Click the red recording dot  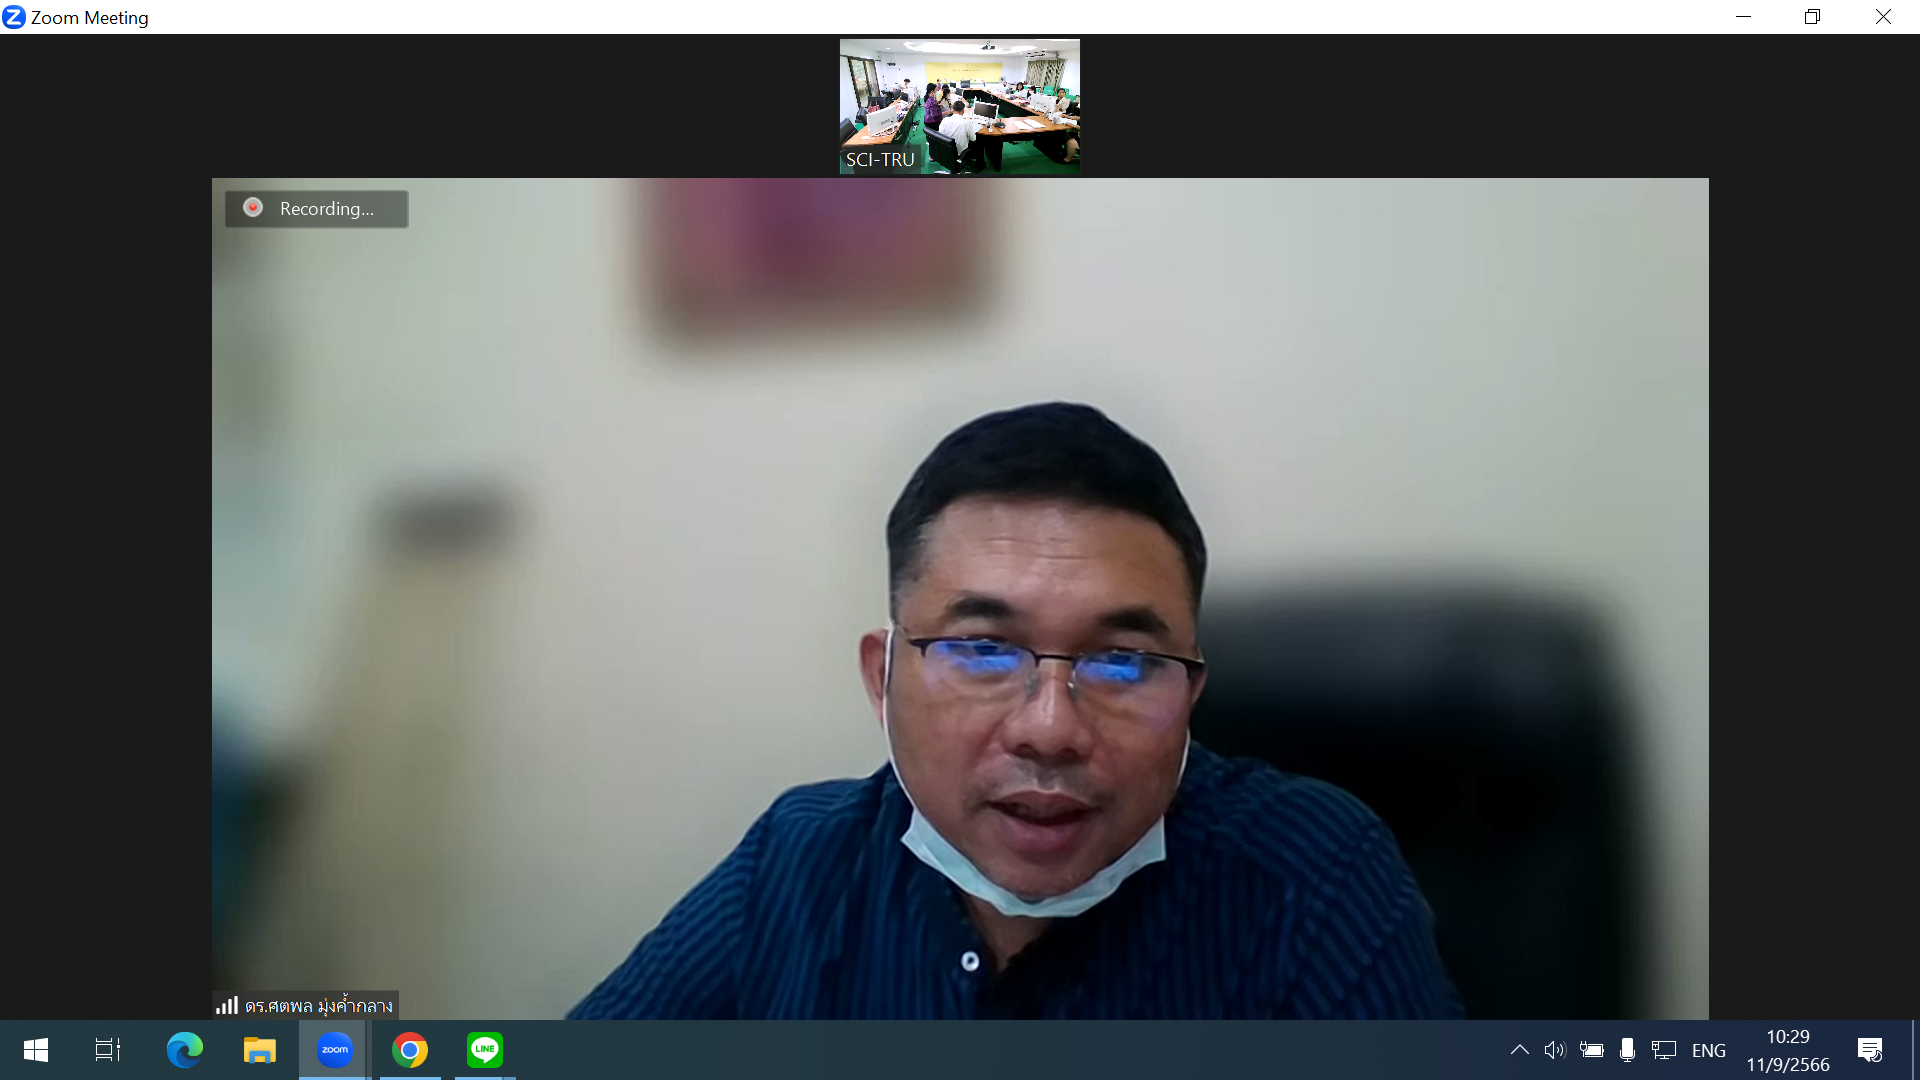(x=253, y=207)
